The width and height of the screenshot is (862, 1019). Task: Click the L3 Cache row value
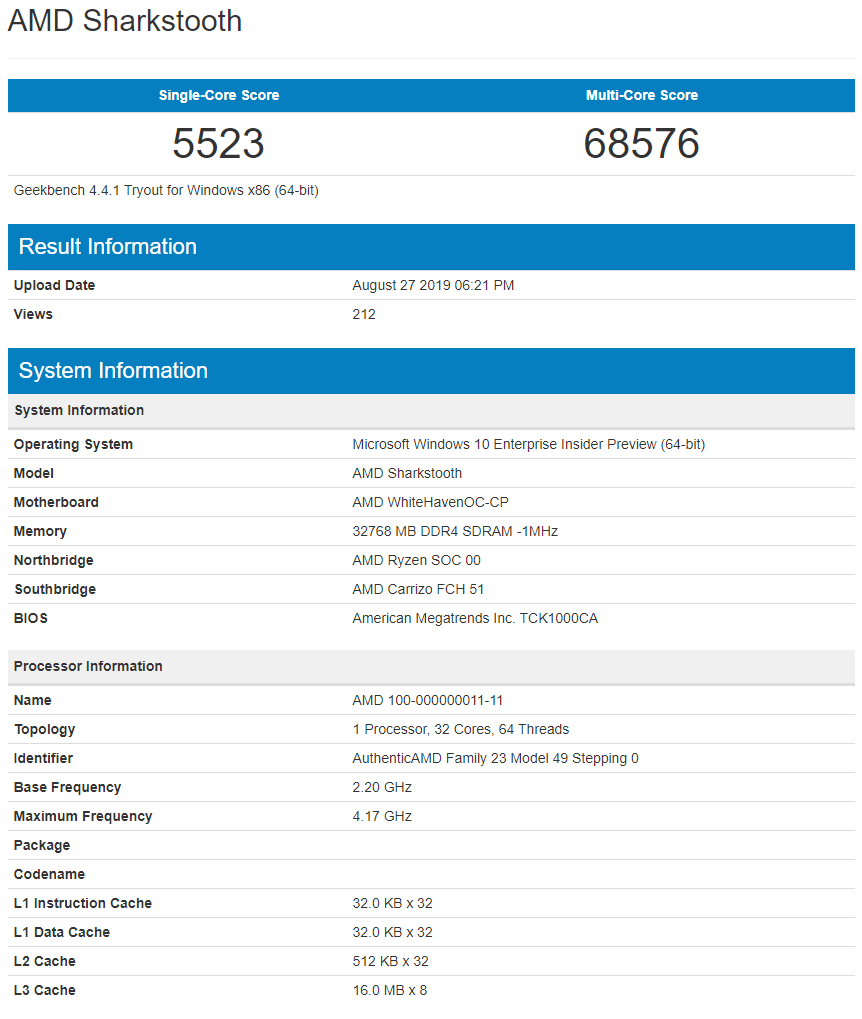tap(390, 990)
